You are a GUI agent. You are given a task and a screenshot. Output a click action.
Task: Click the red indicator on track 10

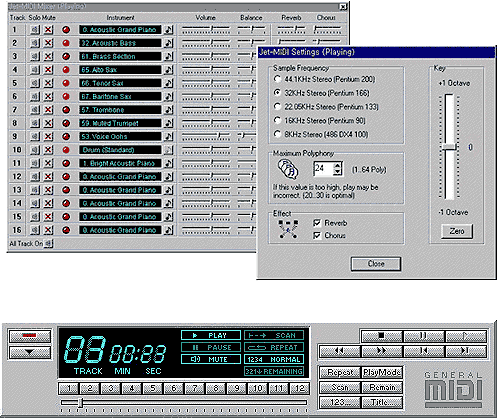(66, 150)
